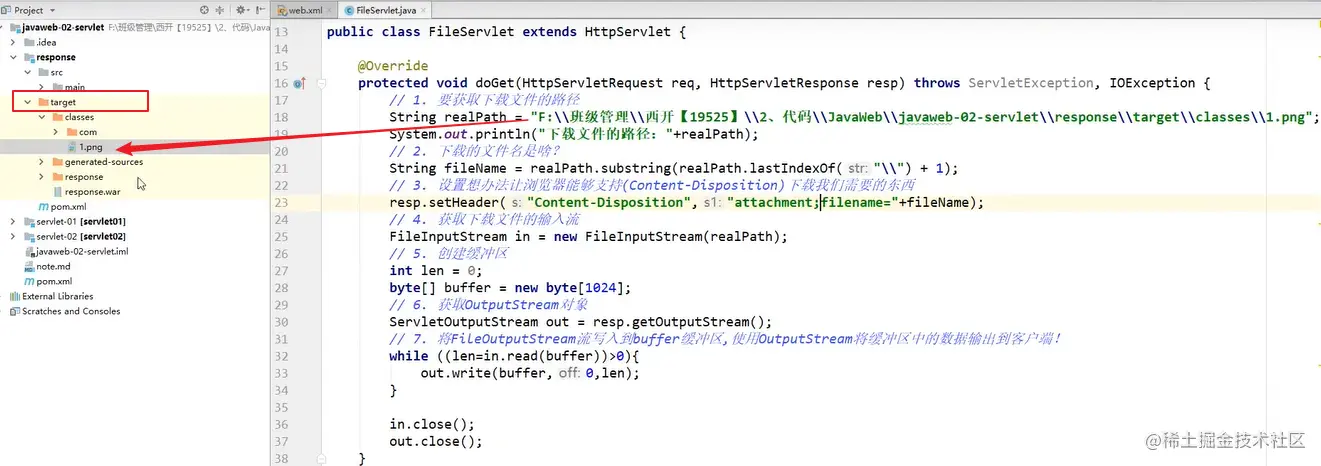
Task: Expand the response folder under target
Action: (x=42, y=177)
